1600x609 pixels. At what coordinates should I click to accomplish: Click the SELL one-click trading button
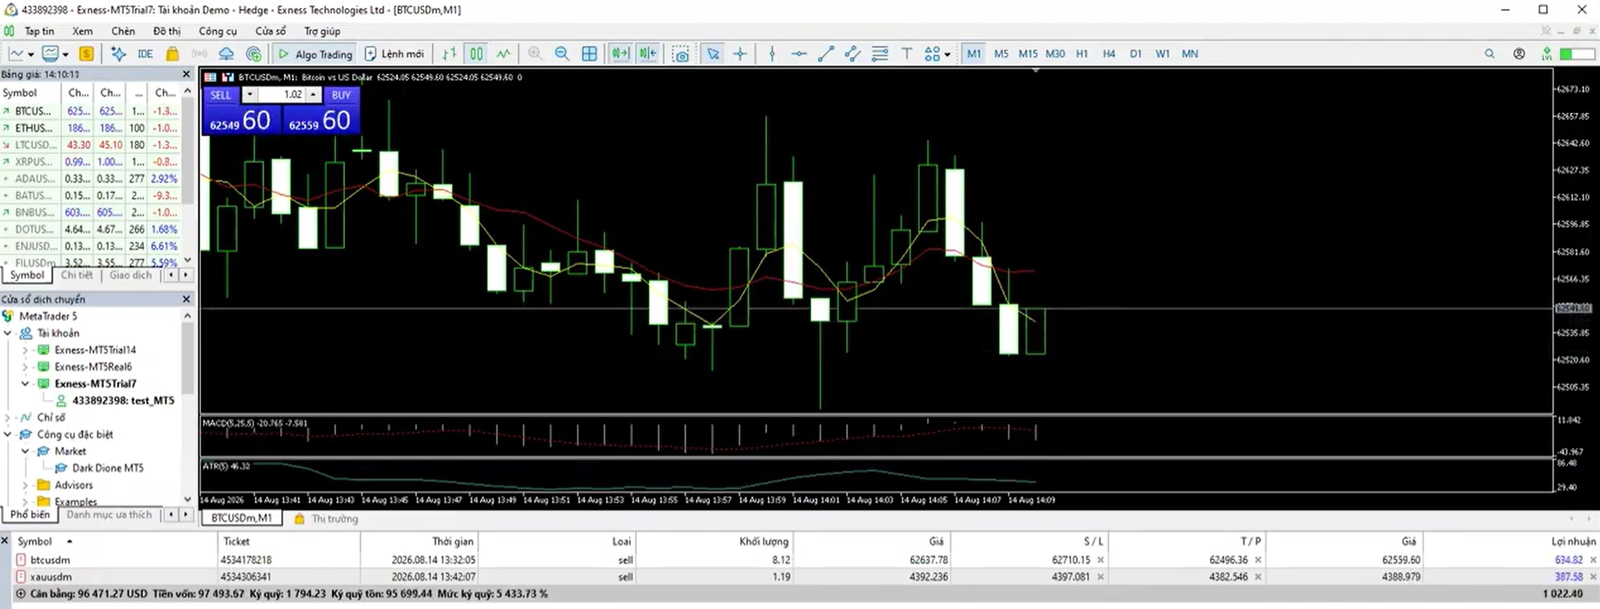pyautogui.click(x=221, y=95)
